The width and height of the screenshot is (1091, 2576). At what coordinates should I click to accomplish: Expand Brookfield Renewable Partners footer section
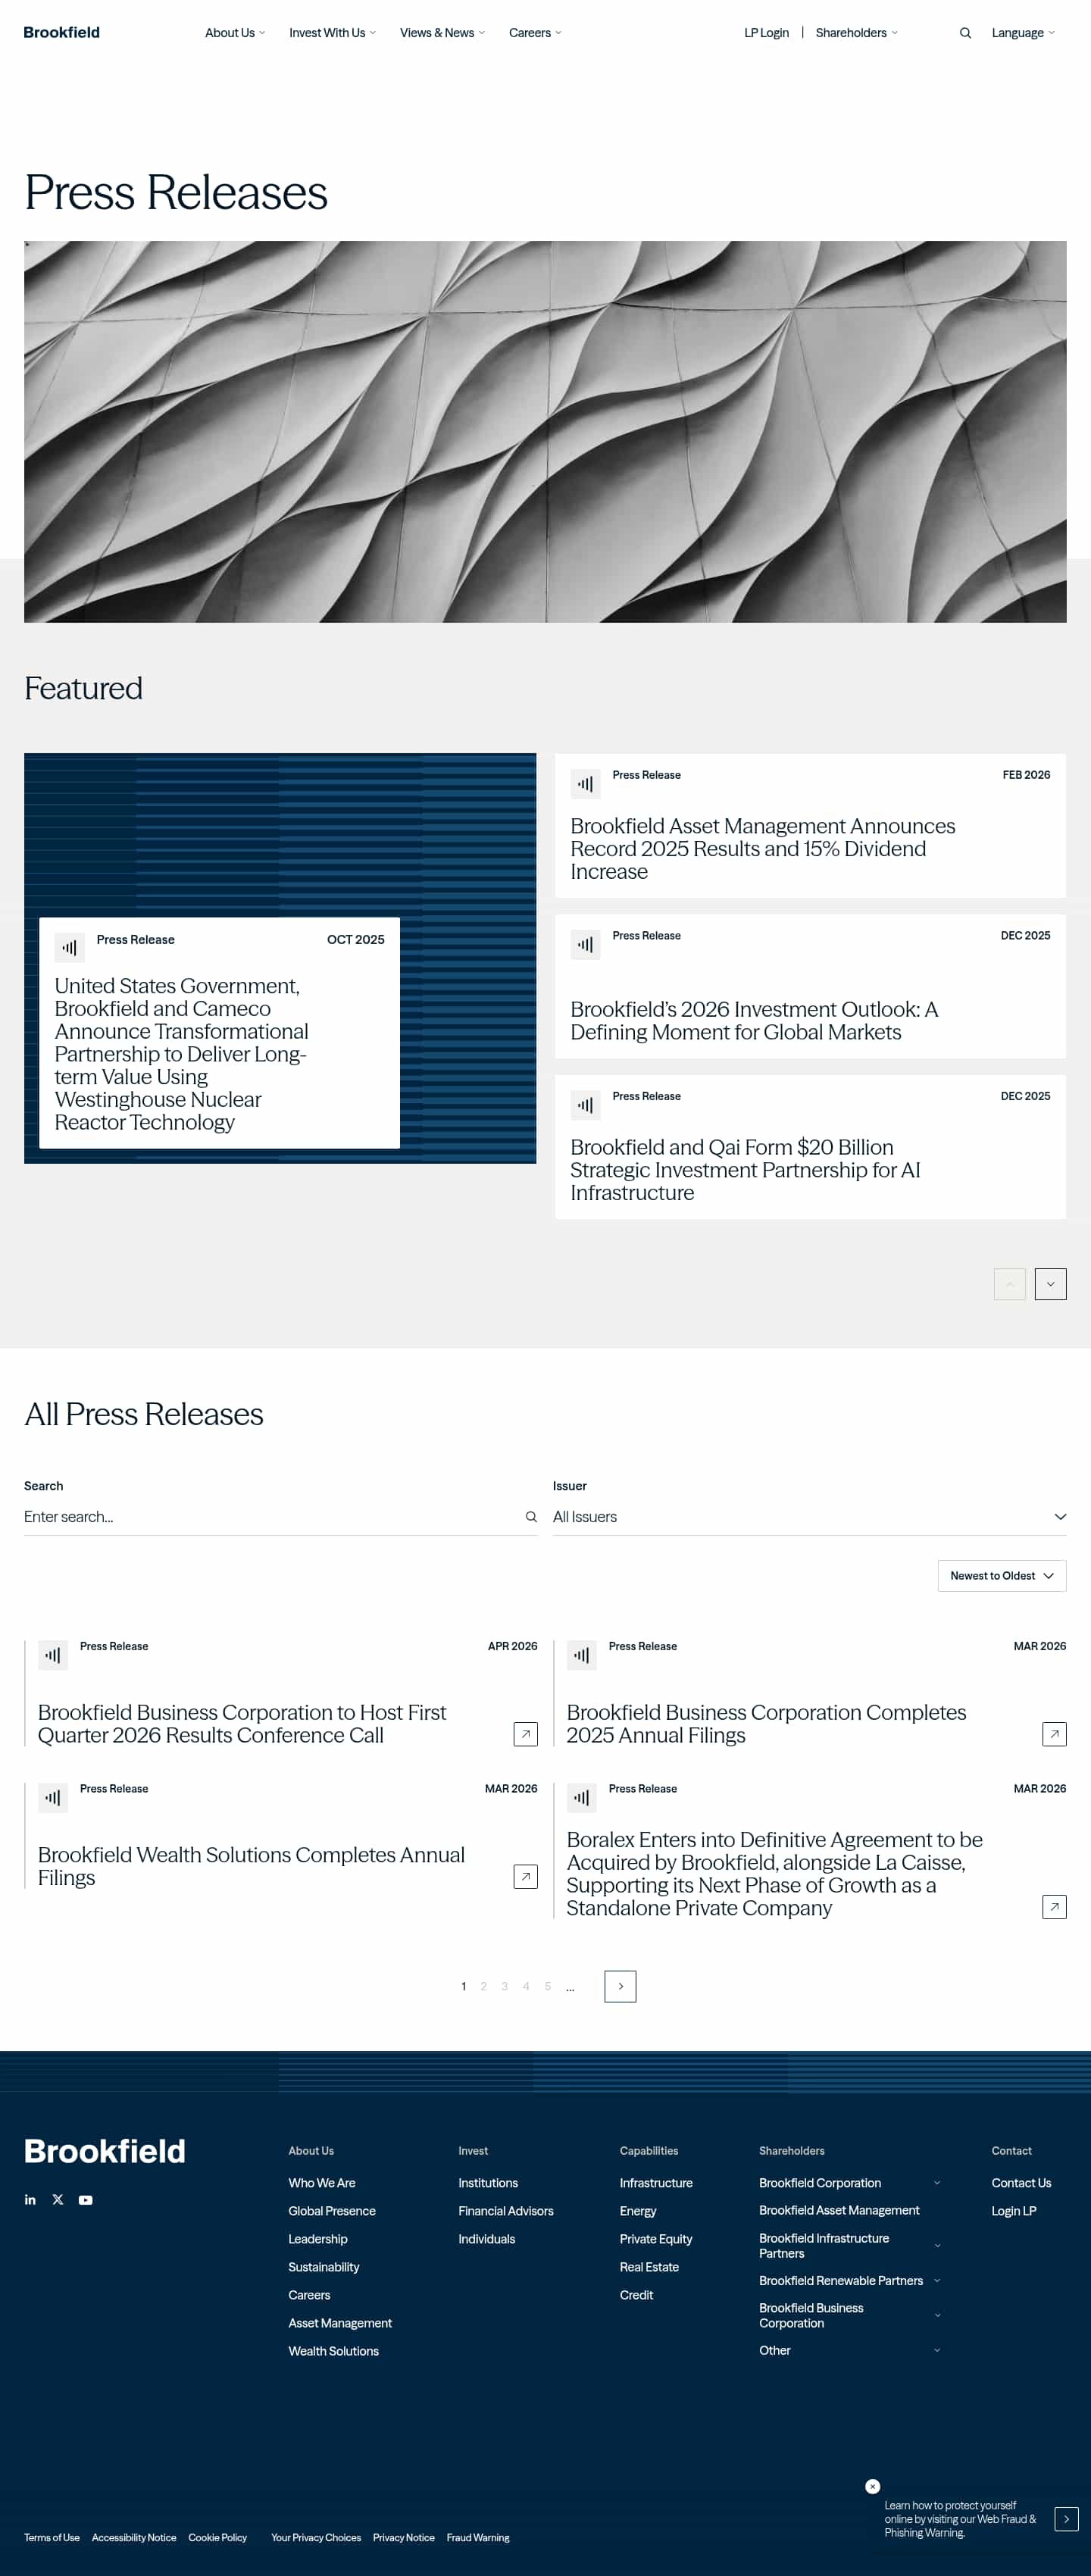937,2280
